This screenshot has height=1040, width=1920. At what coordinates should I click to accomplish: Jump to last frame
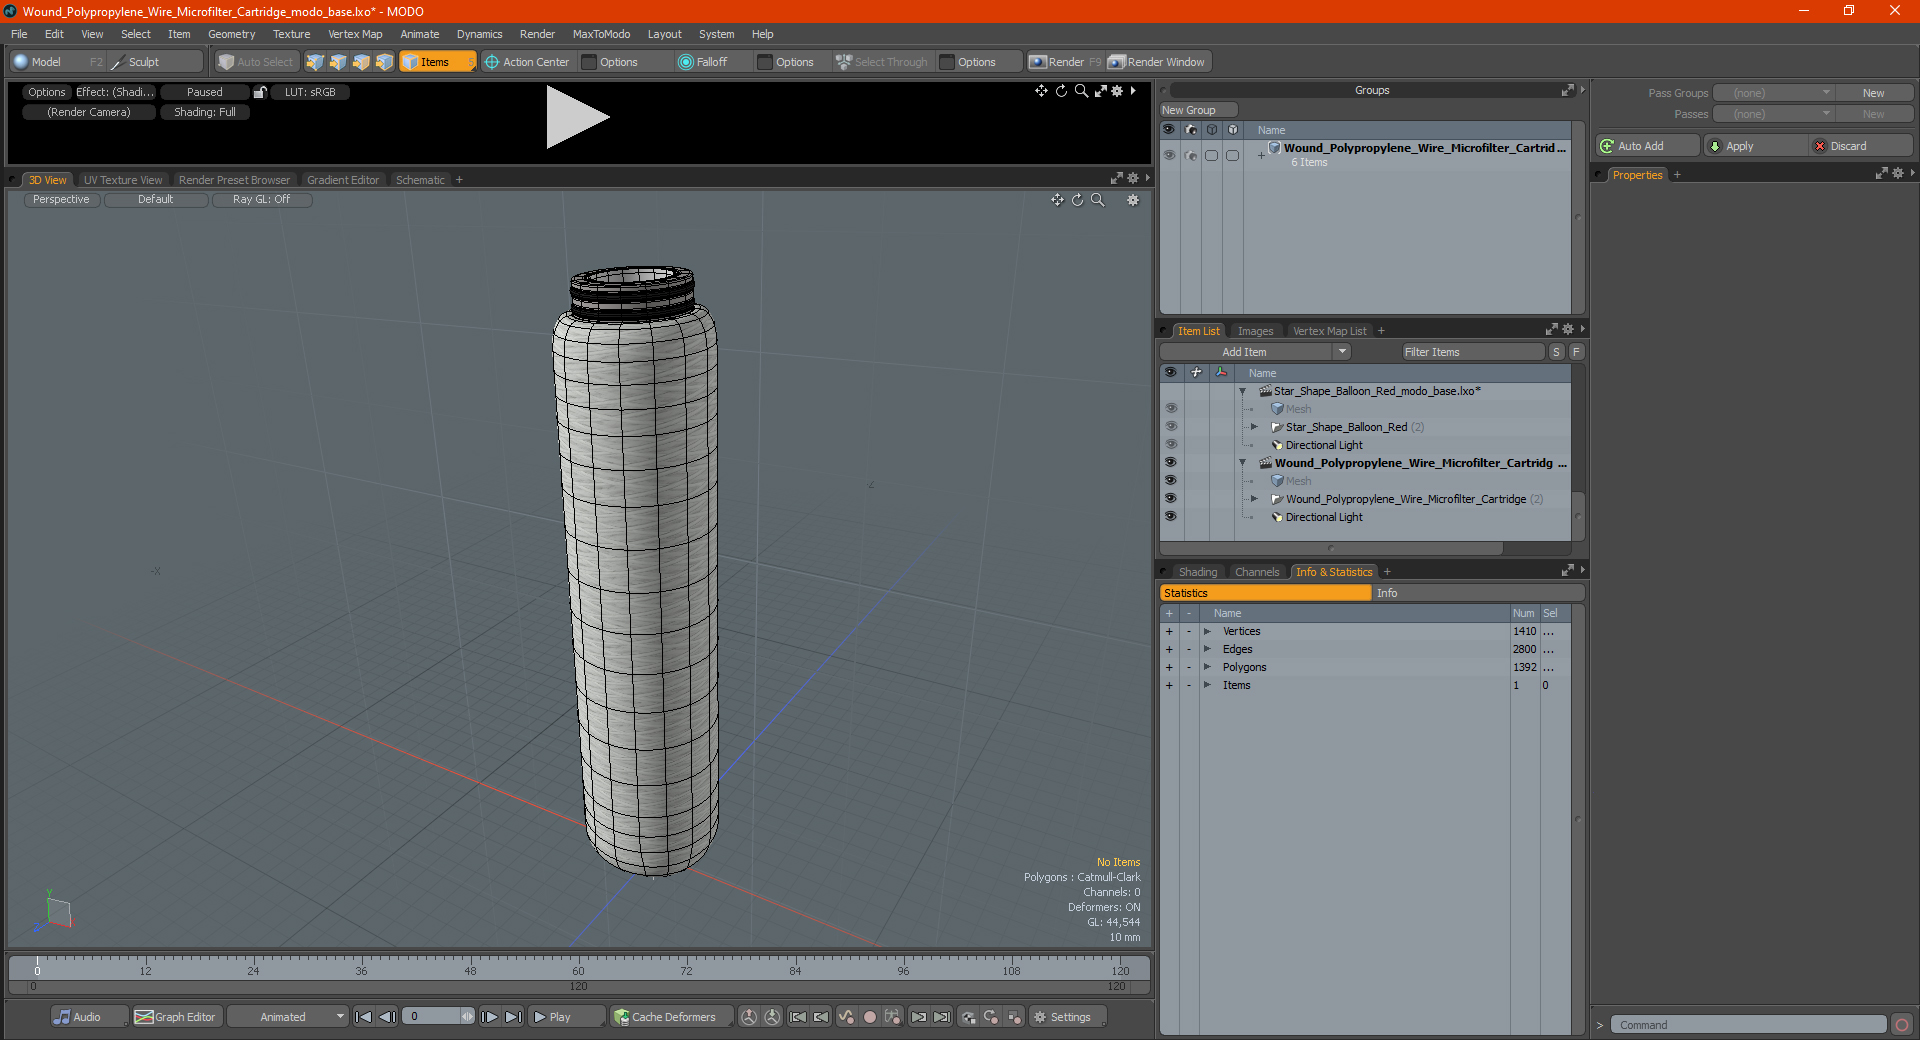513,1017
